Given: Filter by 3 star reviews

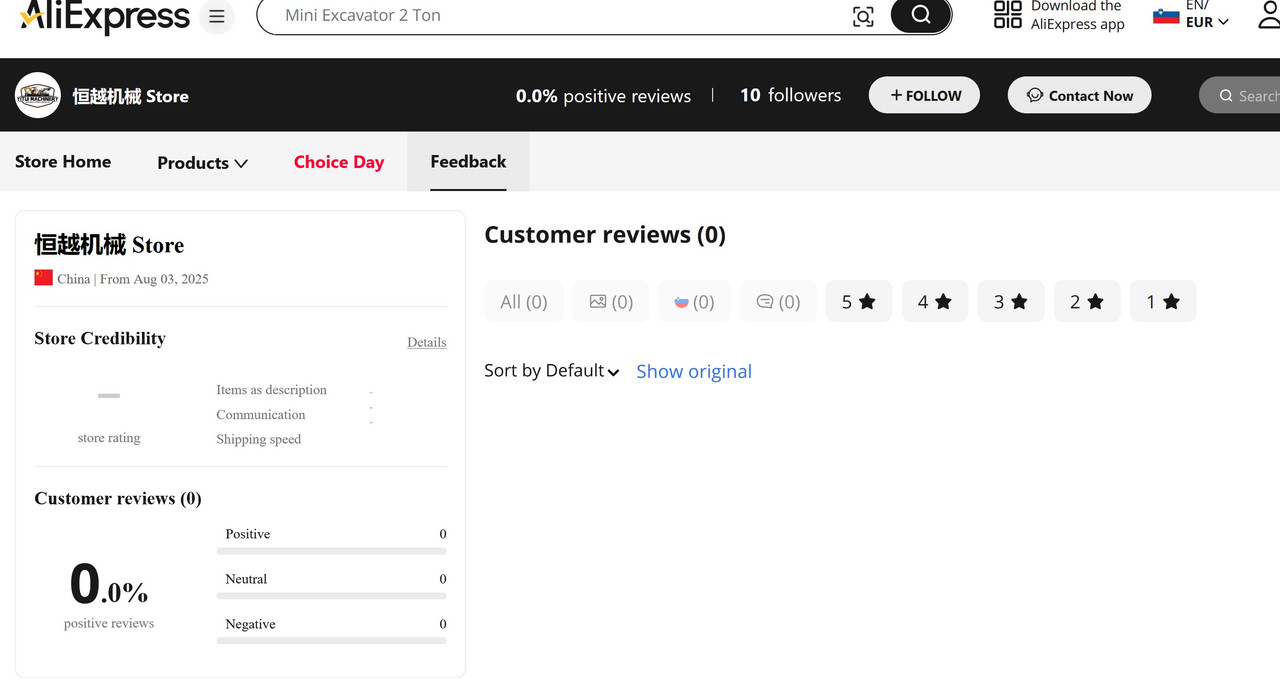Looking at the screenshot, I should [1011, 301].
